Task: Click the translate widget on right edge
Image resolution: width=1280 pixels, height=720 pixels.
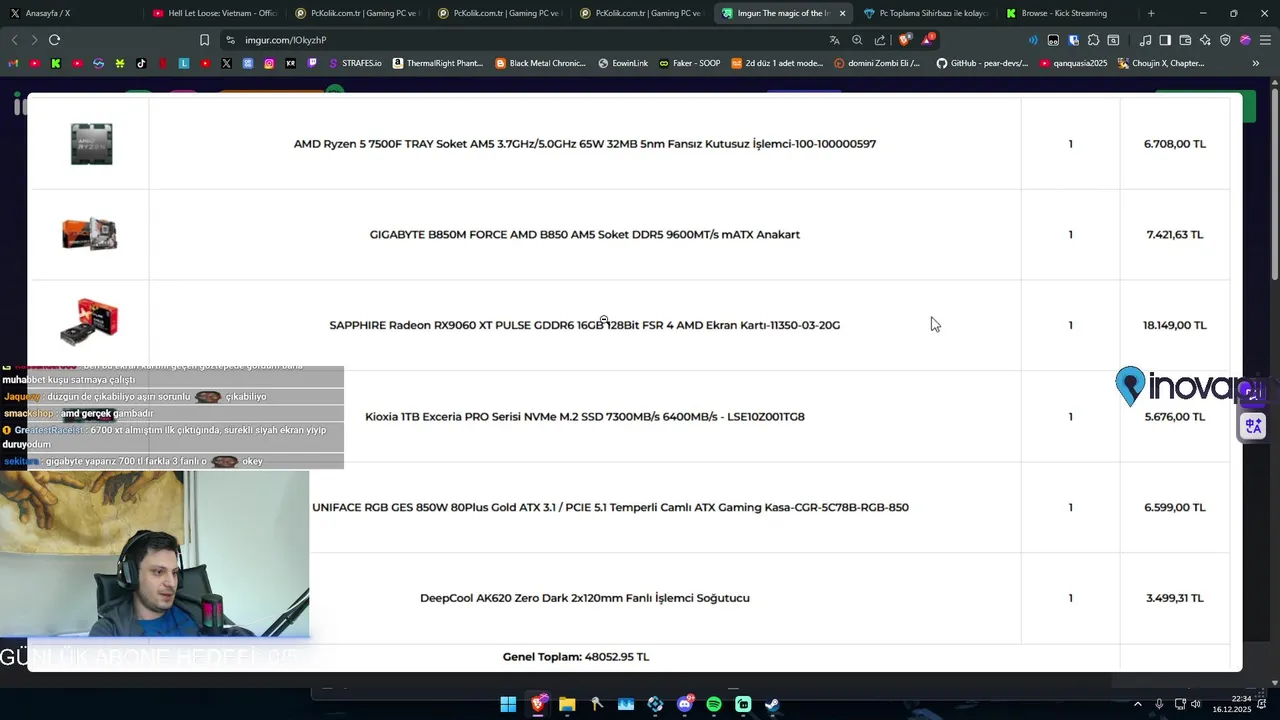Action: click(x=1254, y=425)
